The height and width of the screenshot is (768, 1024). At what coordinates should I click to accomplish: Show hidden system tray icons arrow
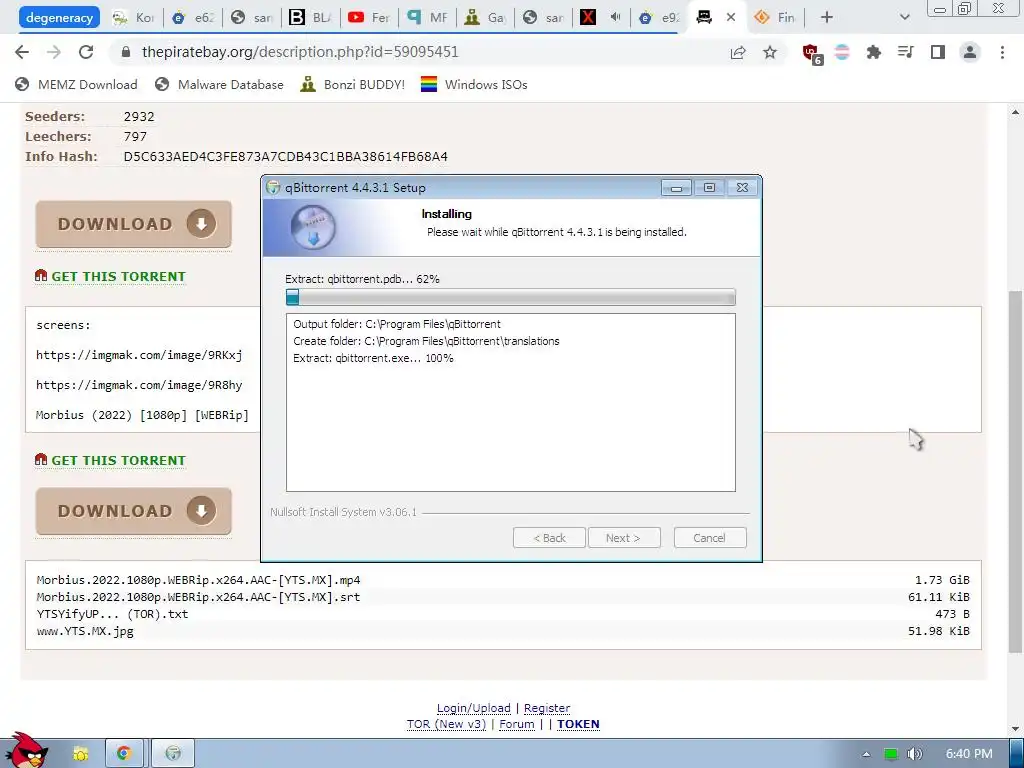[x=866, y=754]
